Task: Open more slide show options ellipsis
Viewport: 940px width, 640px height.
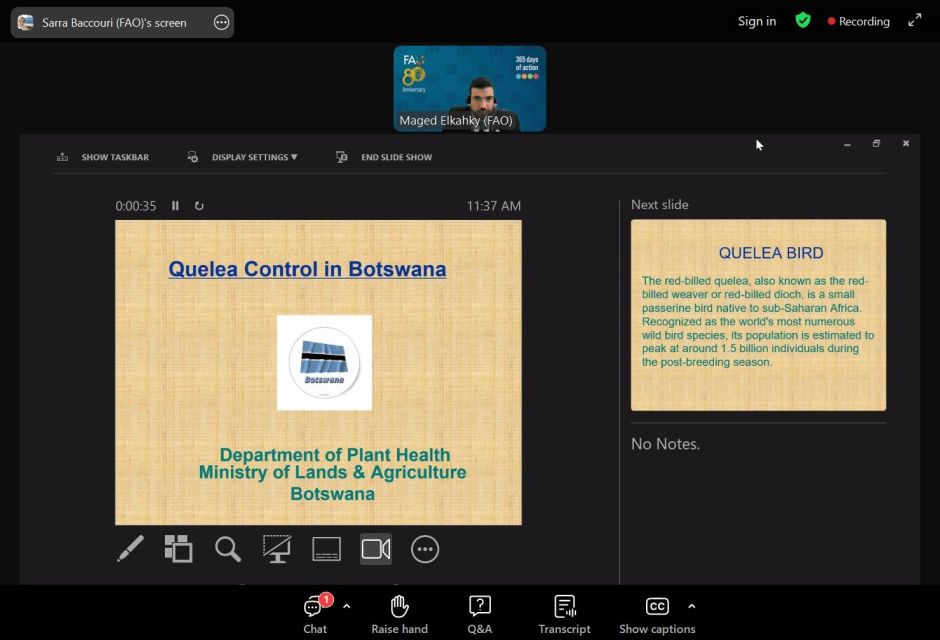Action: coord(425,549)
